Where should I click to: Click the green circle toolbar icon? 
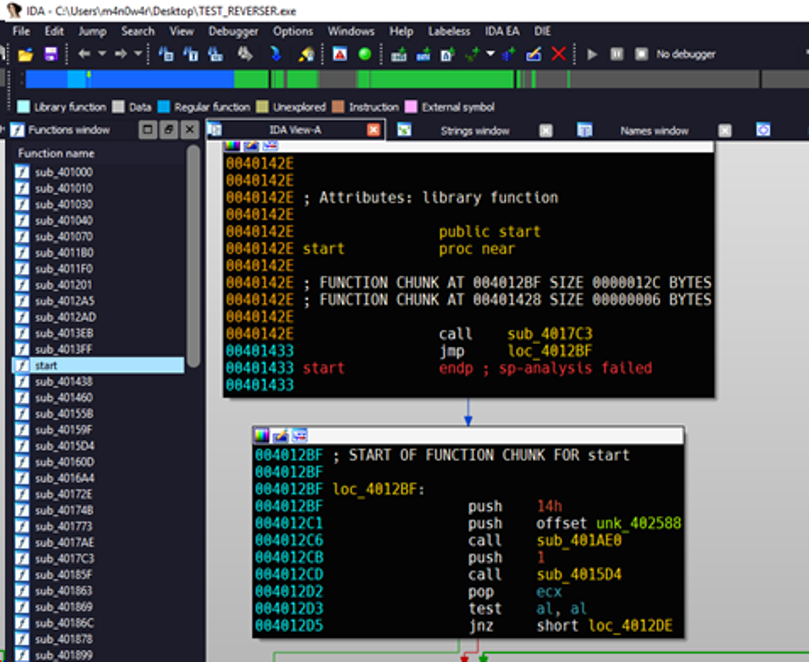(365, 54)
